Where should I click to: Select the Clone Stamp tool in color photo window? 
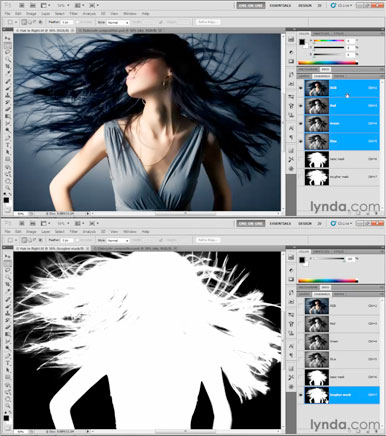[x=7, y=95]
